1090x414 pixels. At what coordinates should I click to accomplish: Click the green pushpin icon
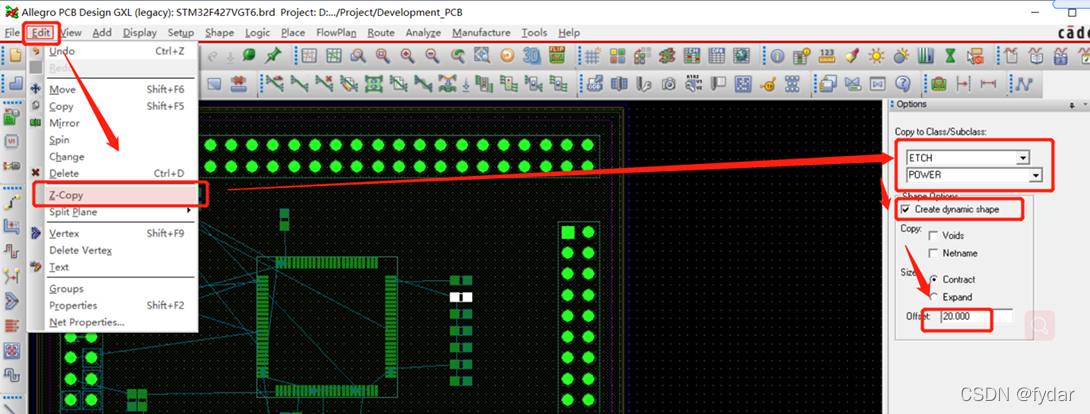click(x=273, y=56)
